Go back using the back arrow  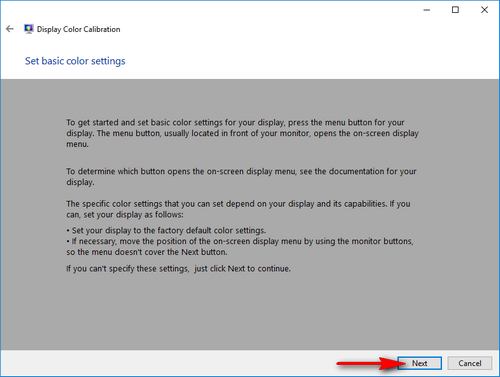pyautogui.click(x=10, y=29)
